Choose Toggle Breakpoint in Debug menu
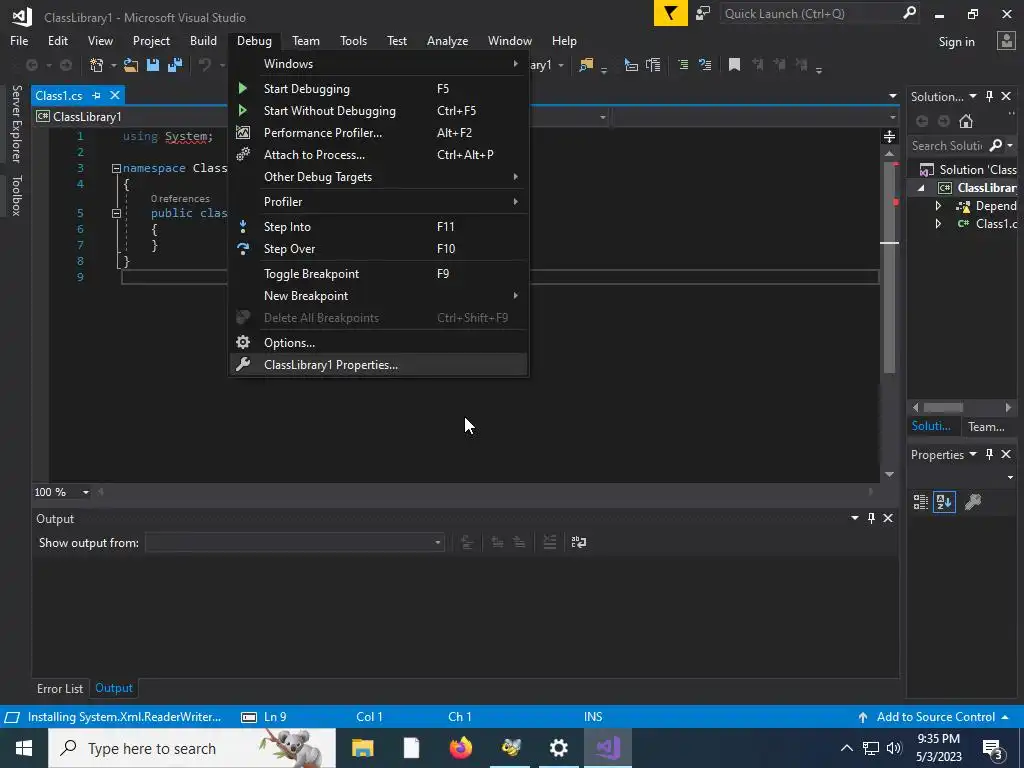The image size is (1024, 768). tap(379, 274)
